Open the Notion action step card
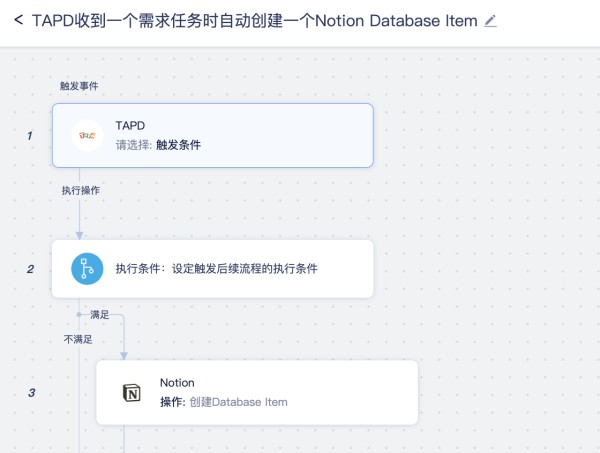Viewport: 600px width, 453px height. [x=257, y=393]
